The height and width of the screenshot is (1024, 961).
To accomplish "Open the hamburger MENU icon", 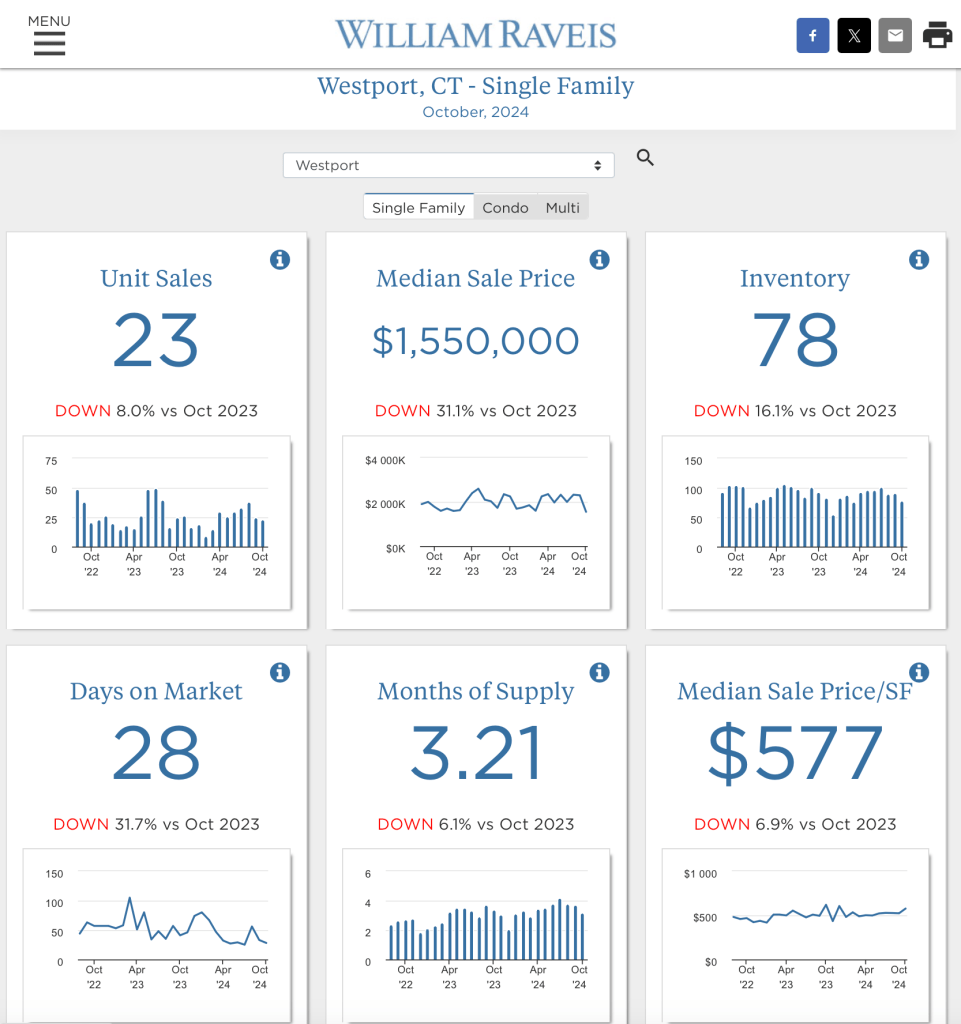I will 49,42.
